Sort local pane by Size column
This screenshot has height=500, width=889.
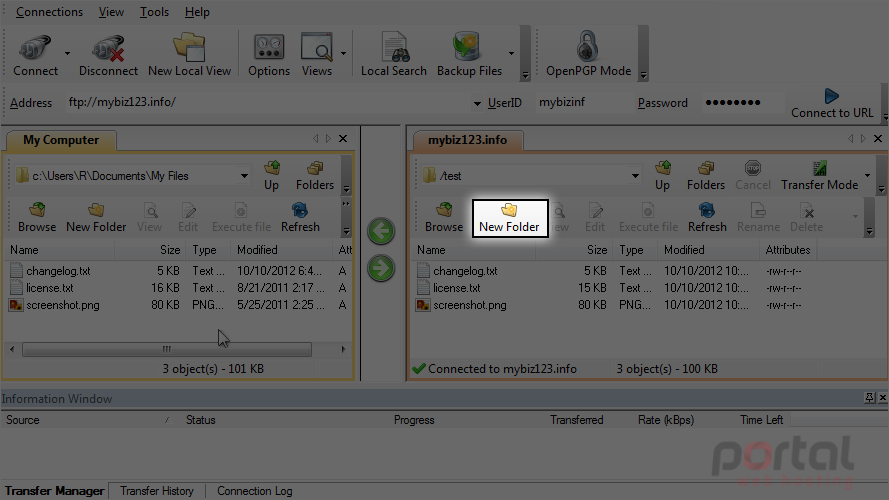(x=170, y=250)
